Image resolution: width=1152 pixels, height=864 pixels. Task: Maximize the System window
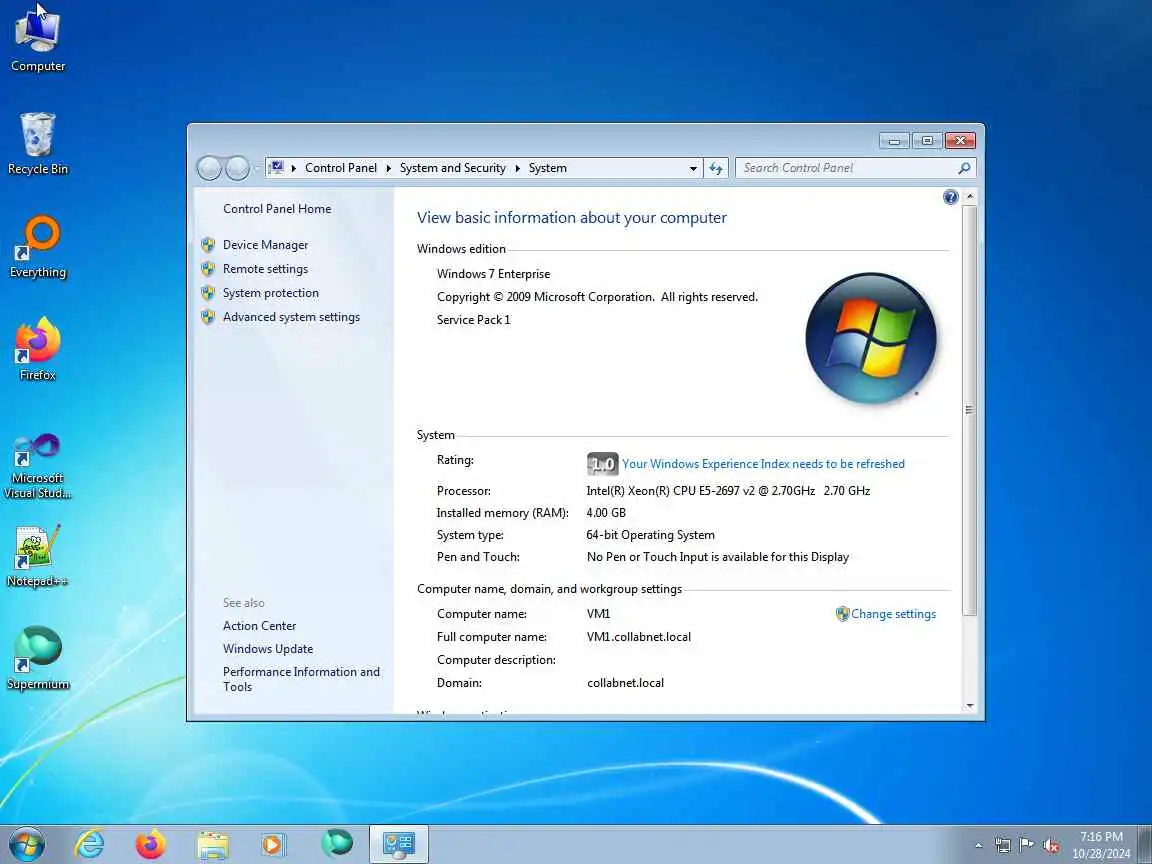(x=927, y=140)
